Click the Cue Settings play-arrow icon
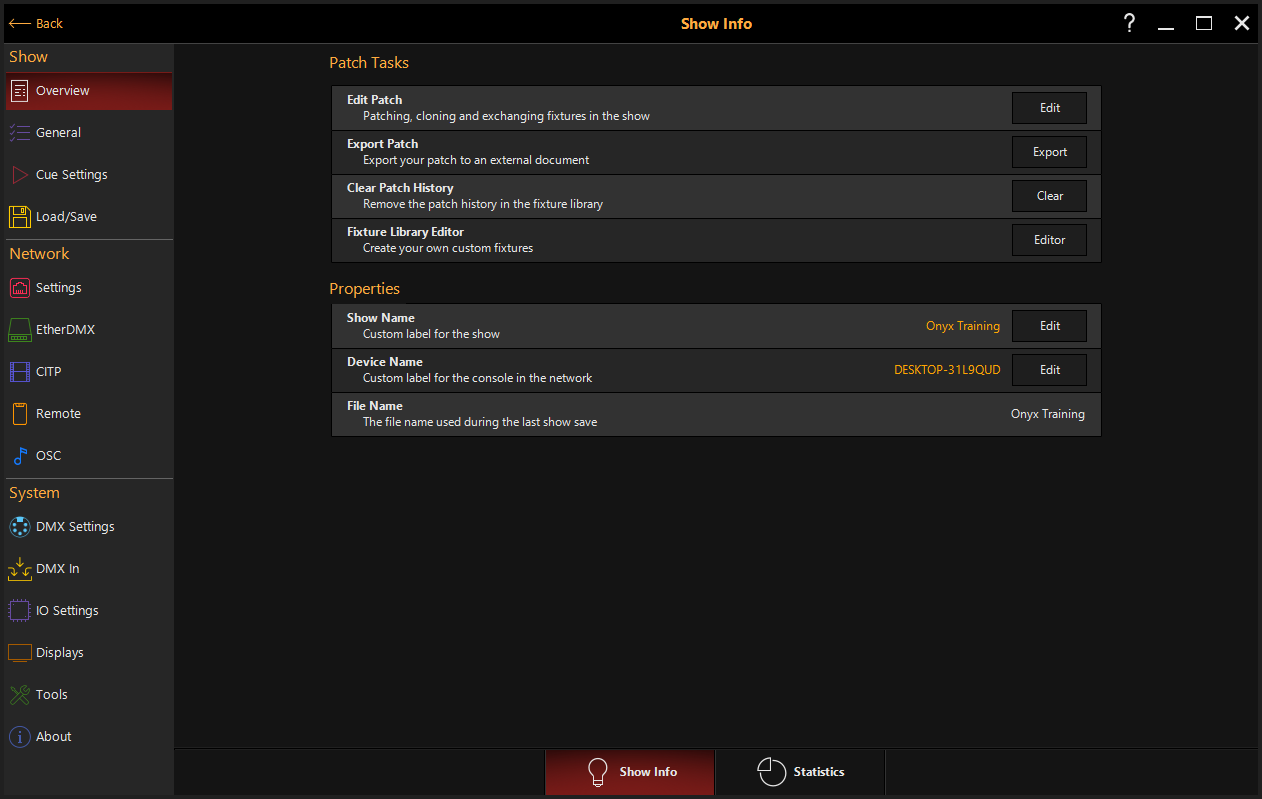1262x799 pixels. tap(19, 175)
